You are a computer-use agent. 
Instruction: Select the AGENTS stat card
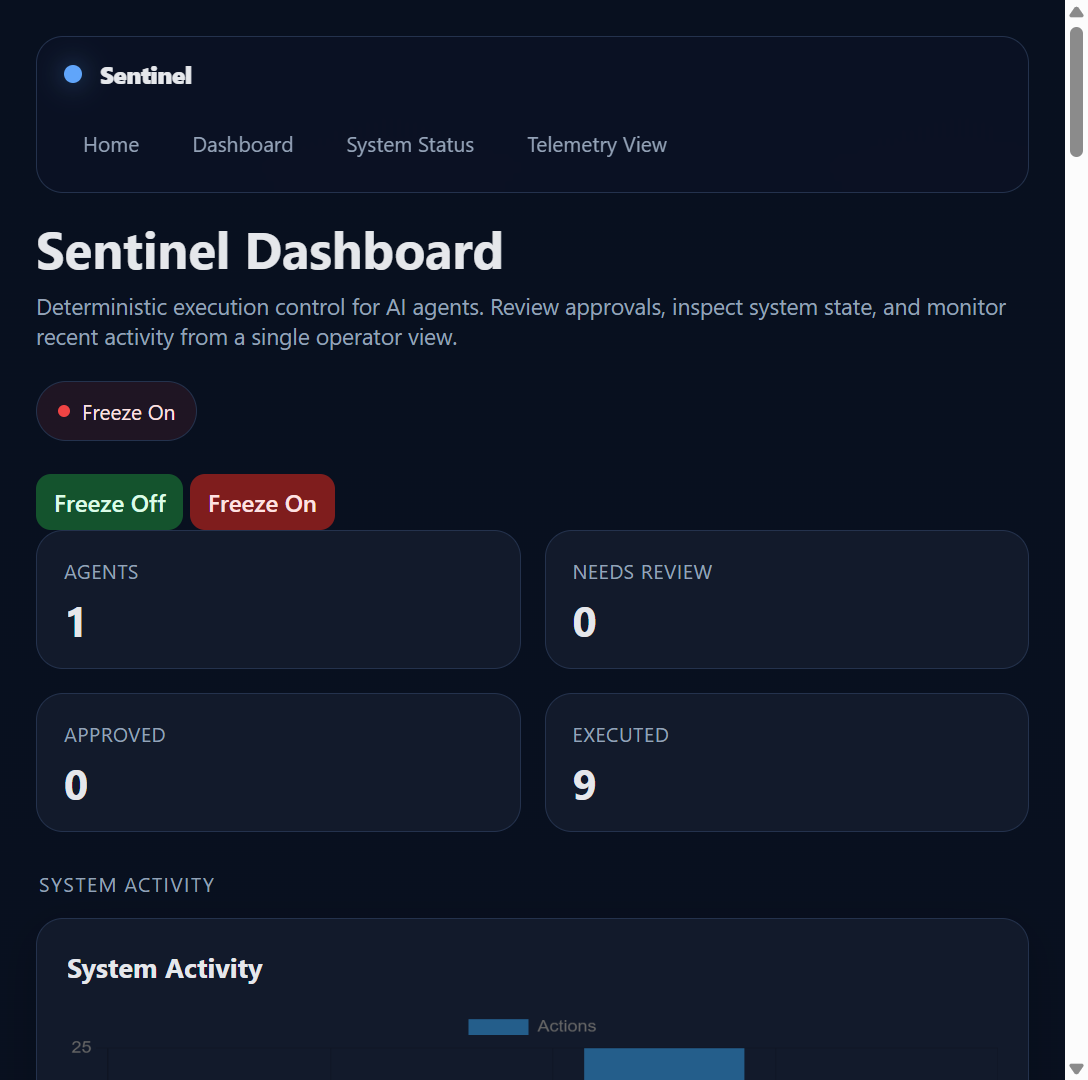pos(278,599)
